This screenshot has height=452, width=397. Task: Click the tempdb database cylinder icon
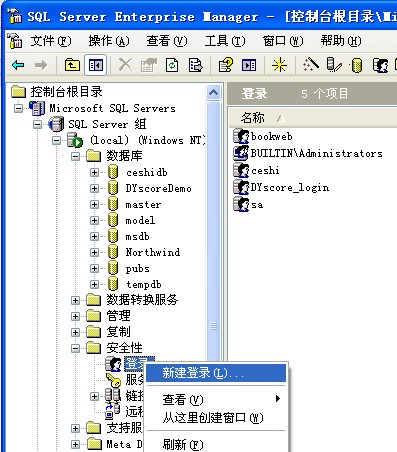(x=113, y=284)
